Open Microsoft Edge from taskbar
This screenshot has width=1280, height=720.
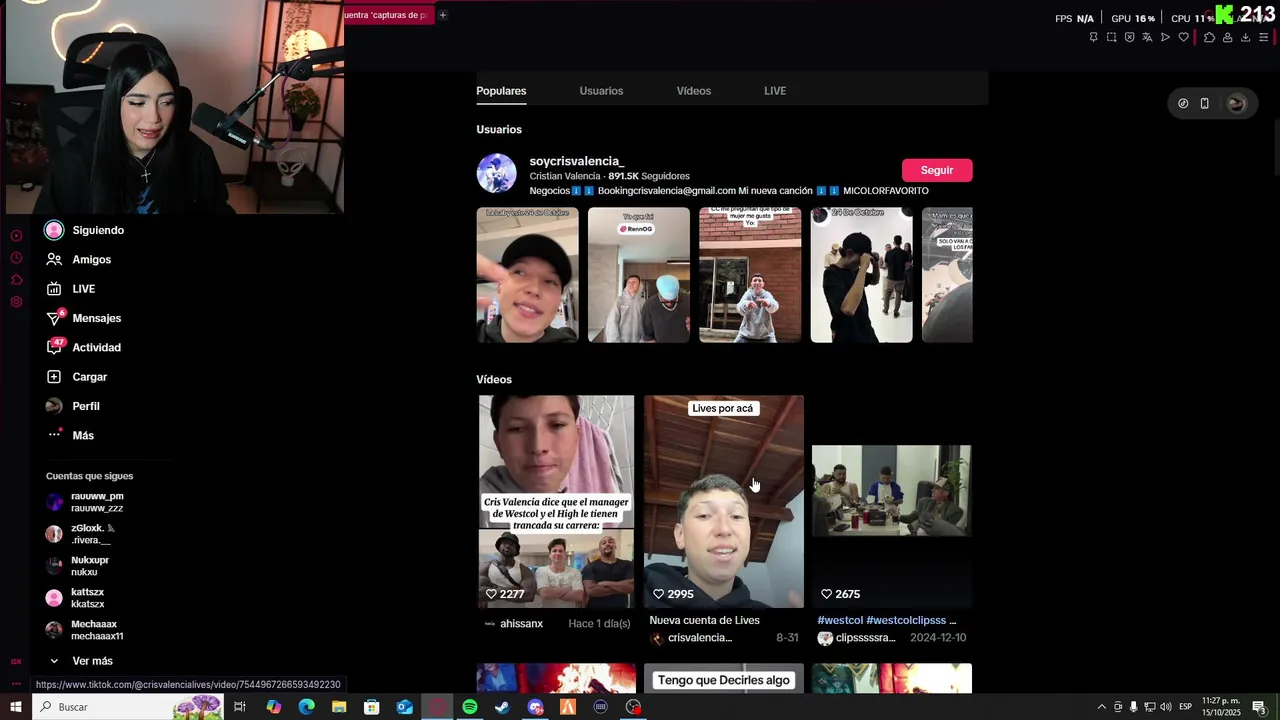point(306,707)
